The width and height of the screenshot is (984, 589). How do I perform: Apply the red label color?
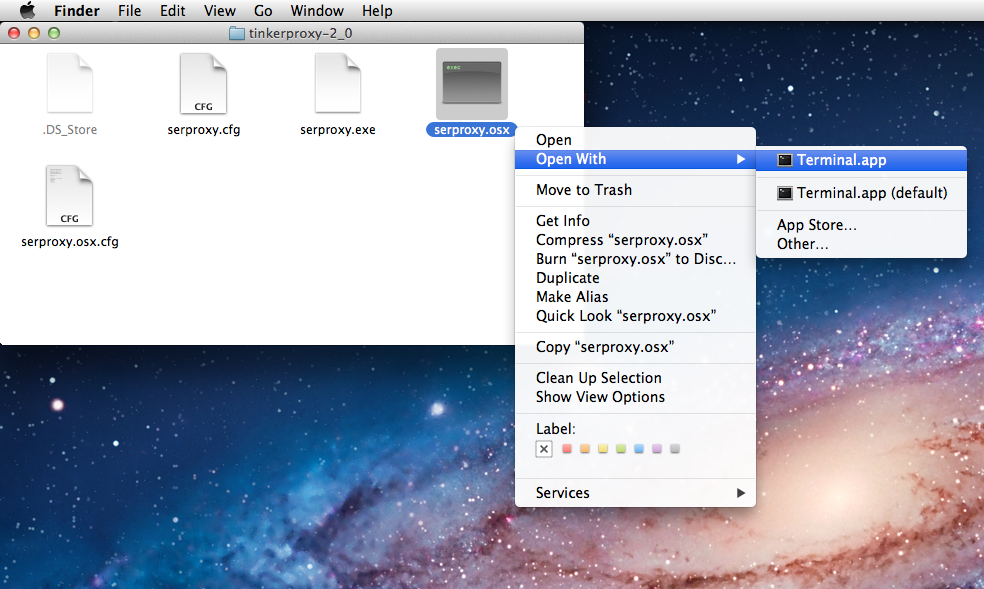pyautogui.click(x=567, y=449)
